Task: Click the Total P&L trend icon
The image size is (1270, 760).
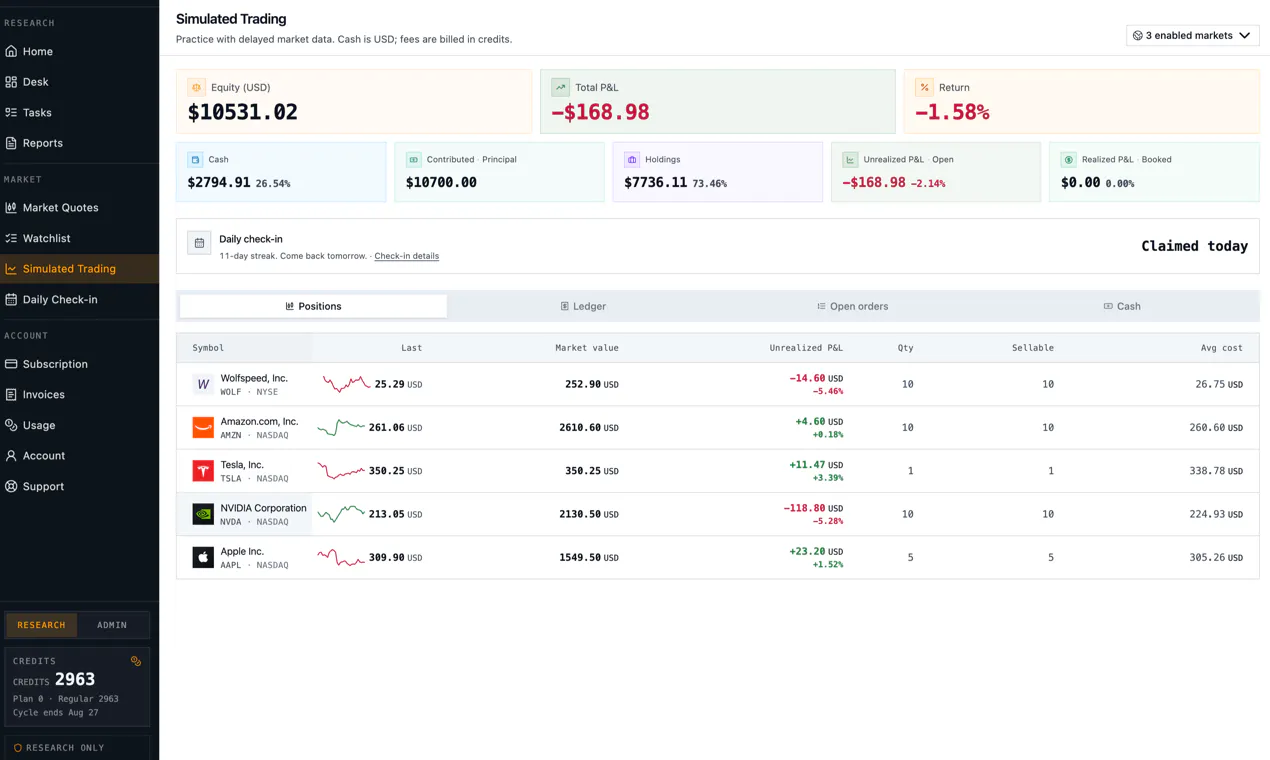Action: pyautogui.click(x=560, y=87)
